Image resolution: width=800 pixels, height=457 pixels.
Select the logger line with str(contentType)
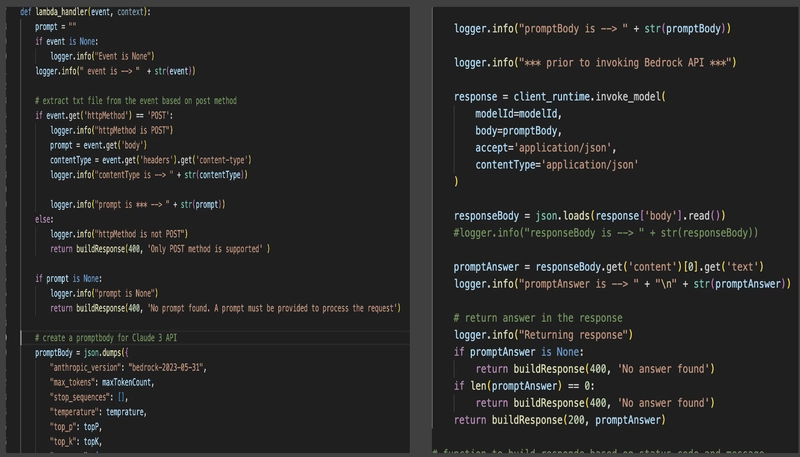click(148, 175)
